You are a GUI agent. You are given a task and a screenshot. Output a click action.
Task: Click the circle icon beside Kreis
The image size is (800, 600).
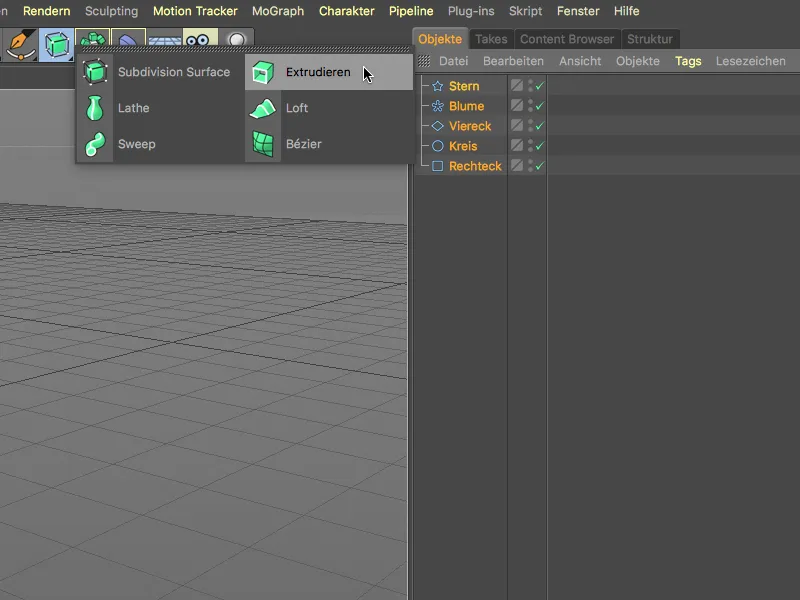(x=437, y=146)
